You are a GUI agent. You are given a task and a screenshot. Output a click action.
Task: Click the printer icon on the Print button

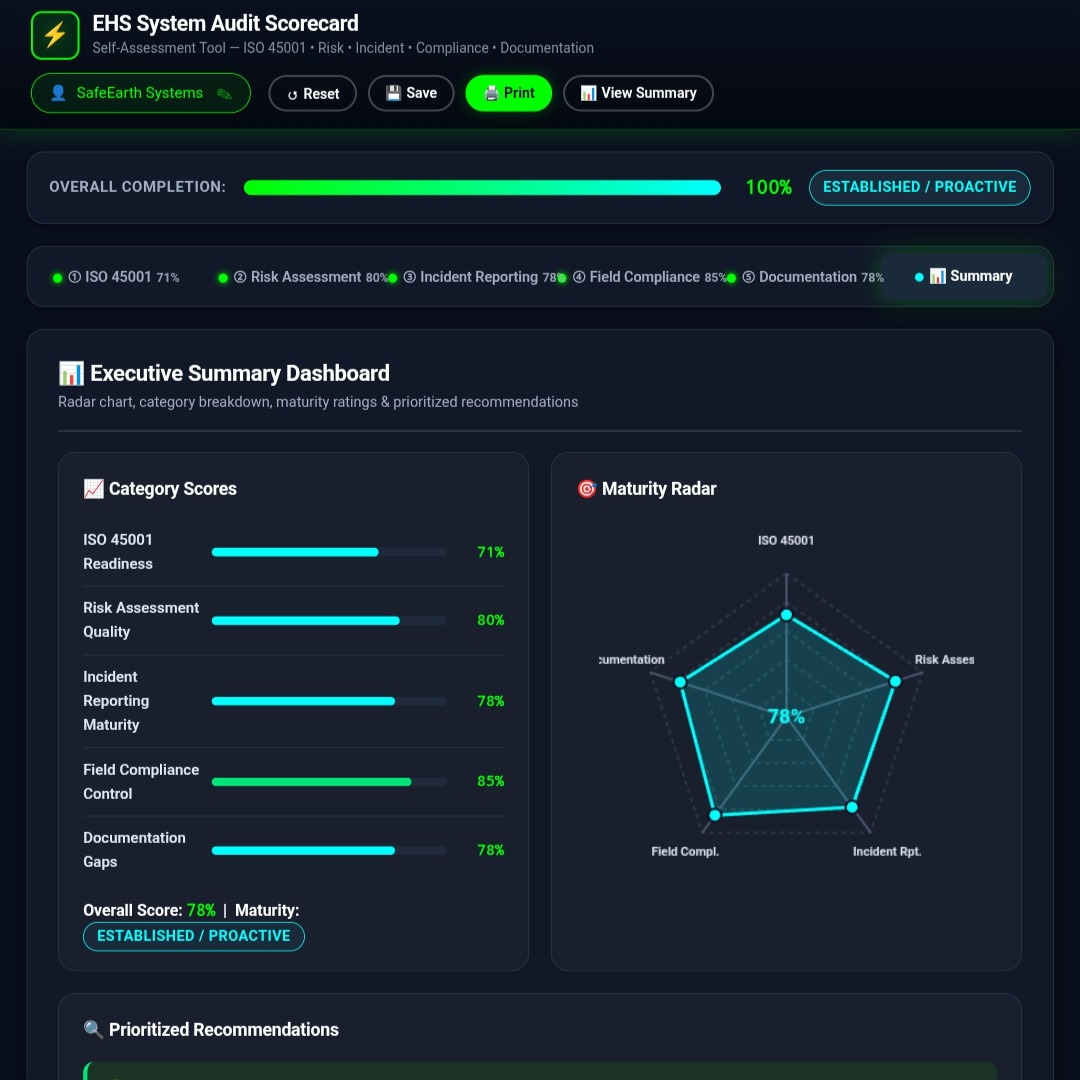pos(492,93)
